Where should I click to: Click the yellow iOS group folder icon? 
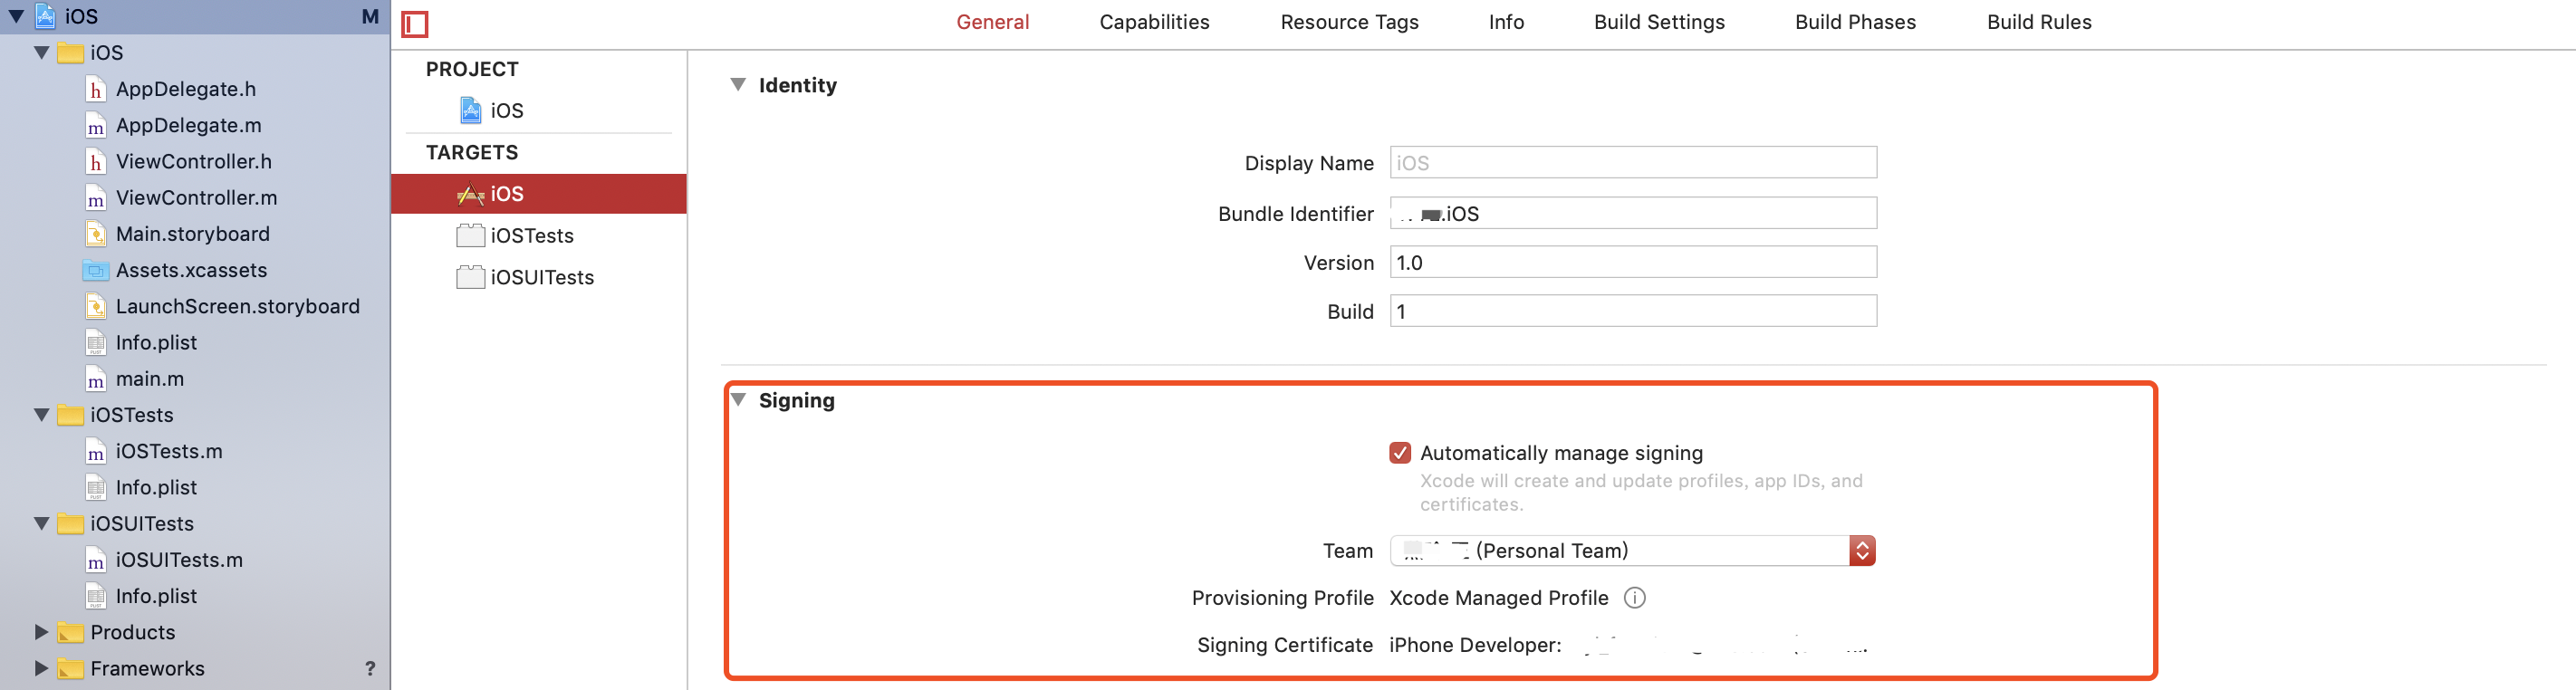(70, 53)
